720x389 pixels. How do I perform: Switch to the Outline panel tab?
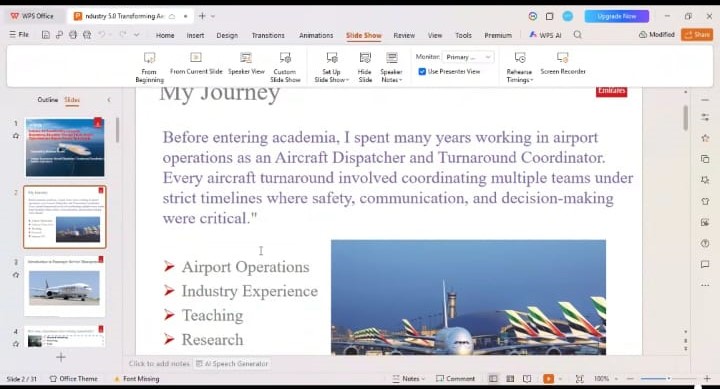pyautogui.click(x=48, y=100)
